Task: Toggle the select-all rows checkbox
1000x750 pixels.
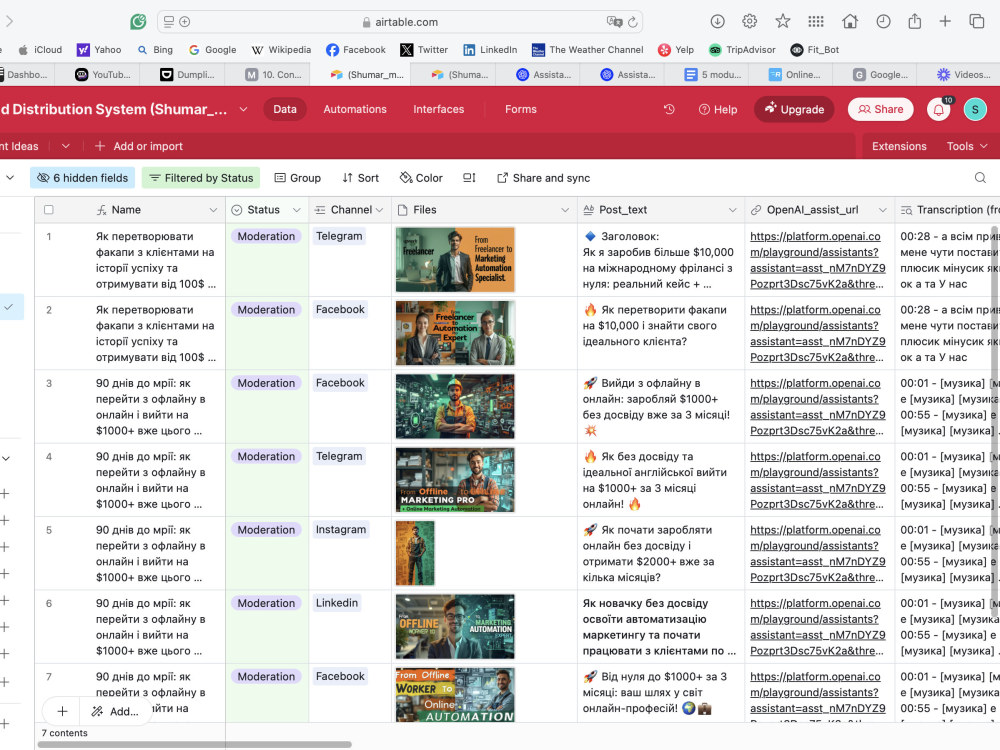Action: point(48,210)
